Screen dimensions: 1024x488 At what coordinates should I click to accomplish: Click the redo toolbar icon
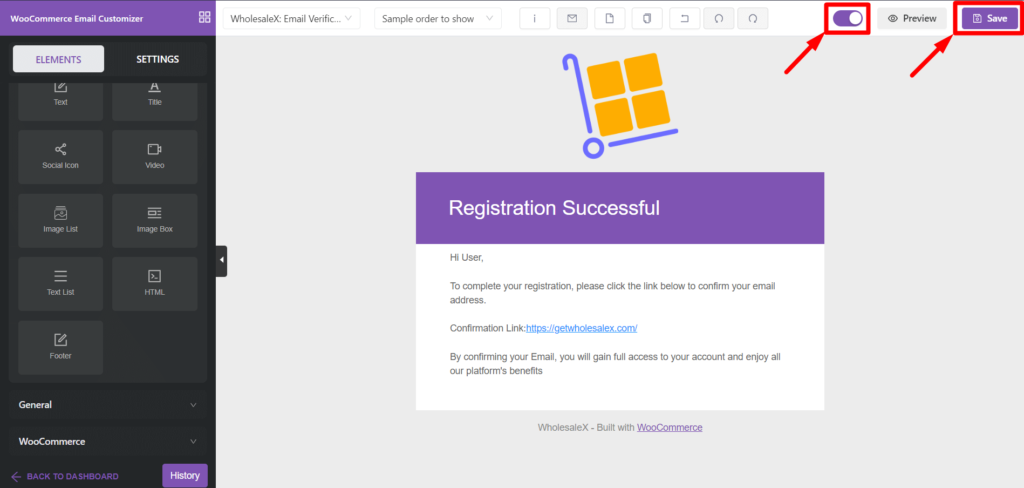pos(752,19)
